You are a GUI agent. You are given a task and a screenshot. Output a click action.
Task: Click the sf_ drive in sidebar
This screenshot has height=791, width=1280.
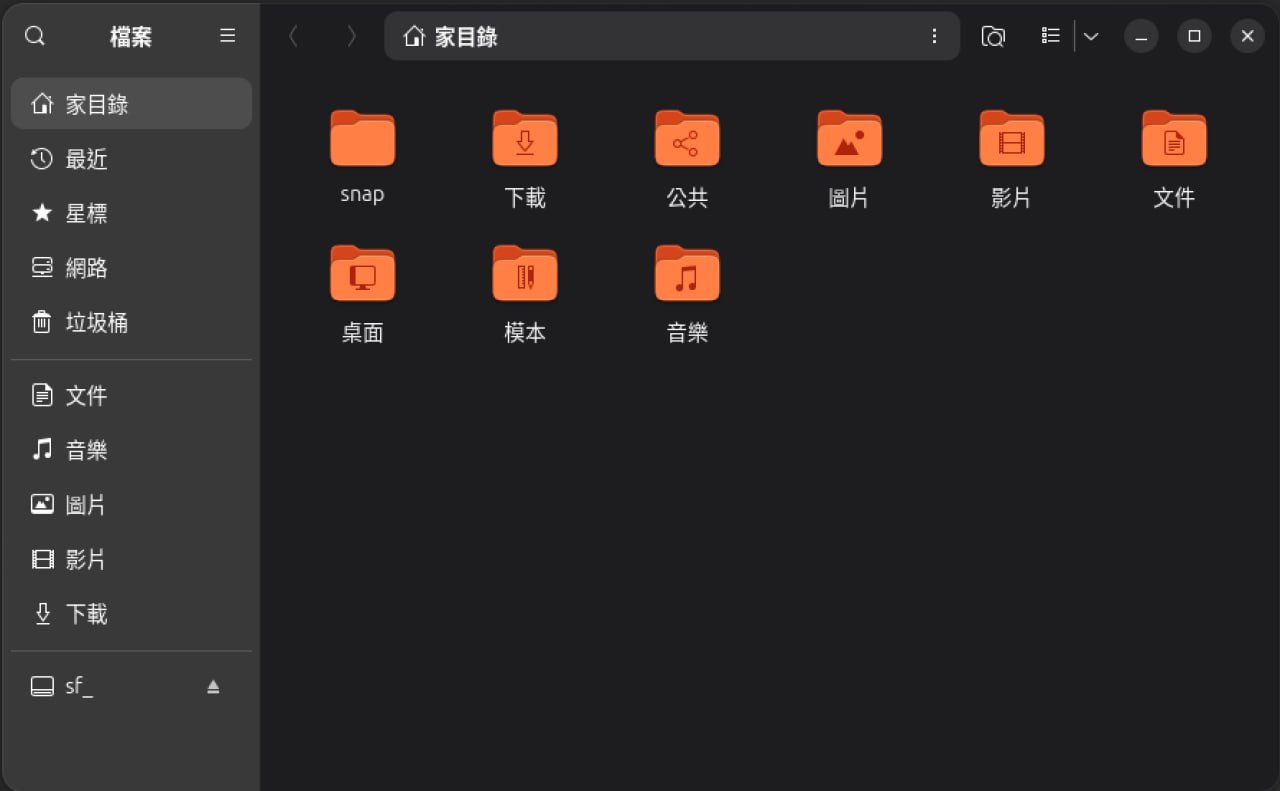(80, 686)
